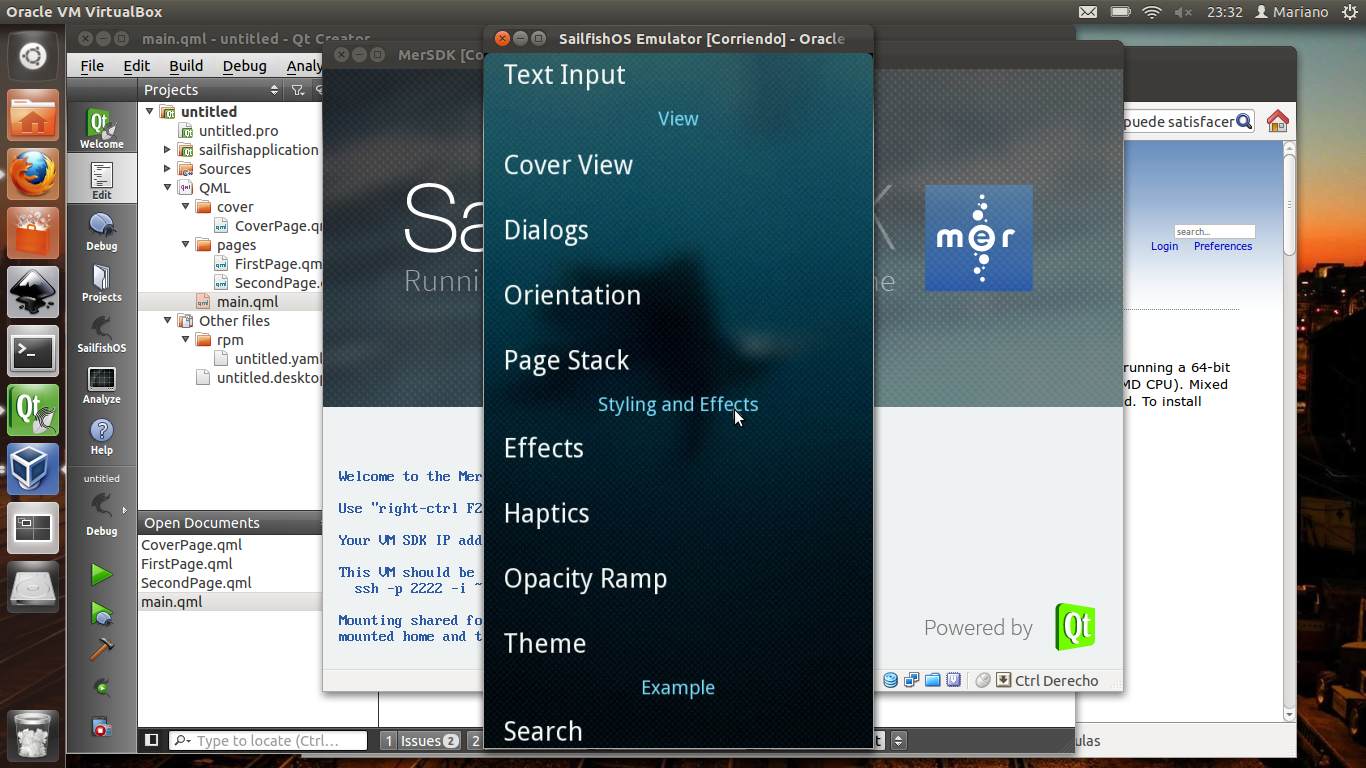Collapse the untitled project tree node

click(x=150, y=112)
